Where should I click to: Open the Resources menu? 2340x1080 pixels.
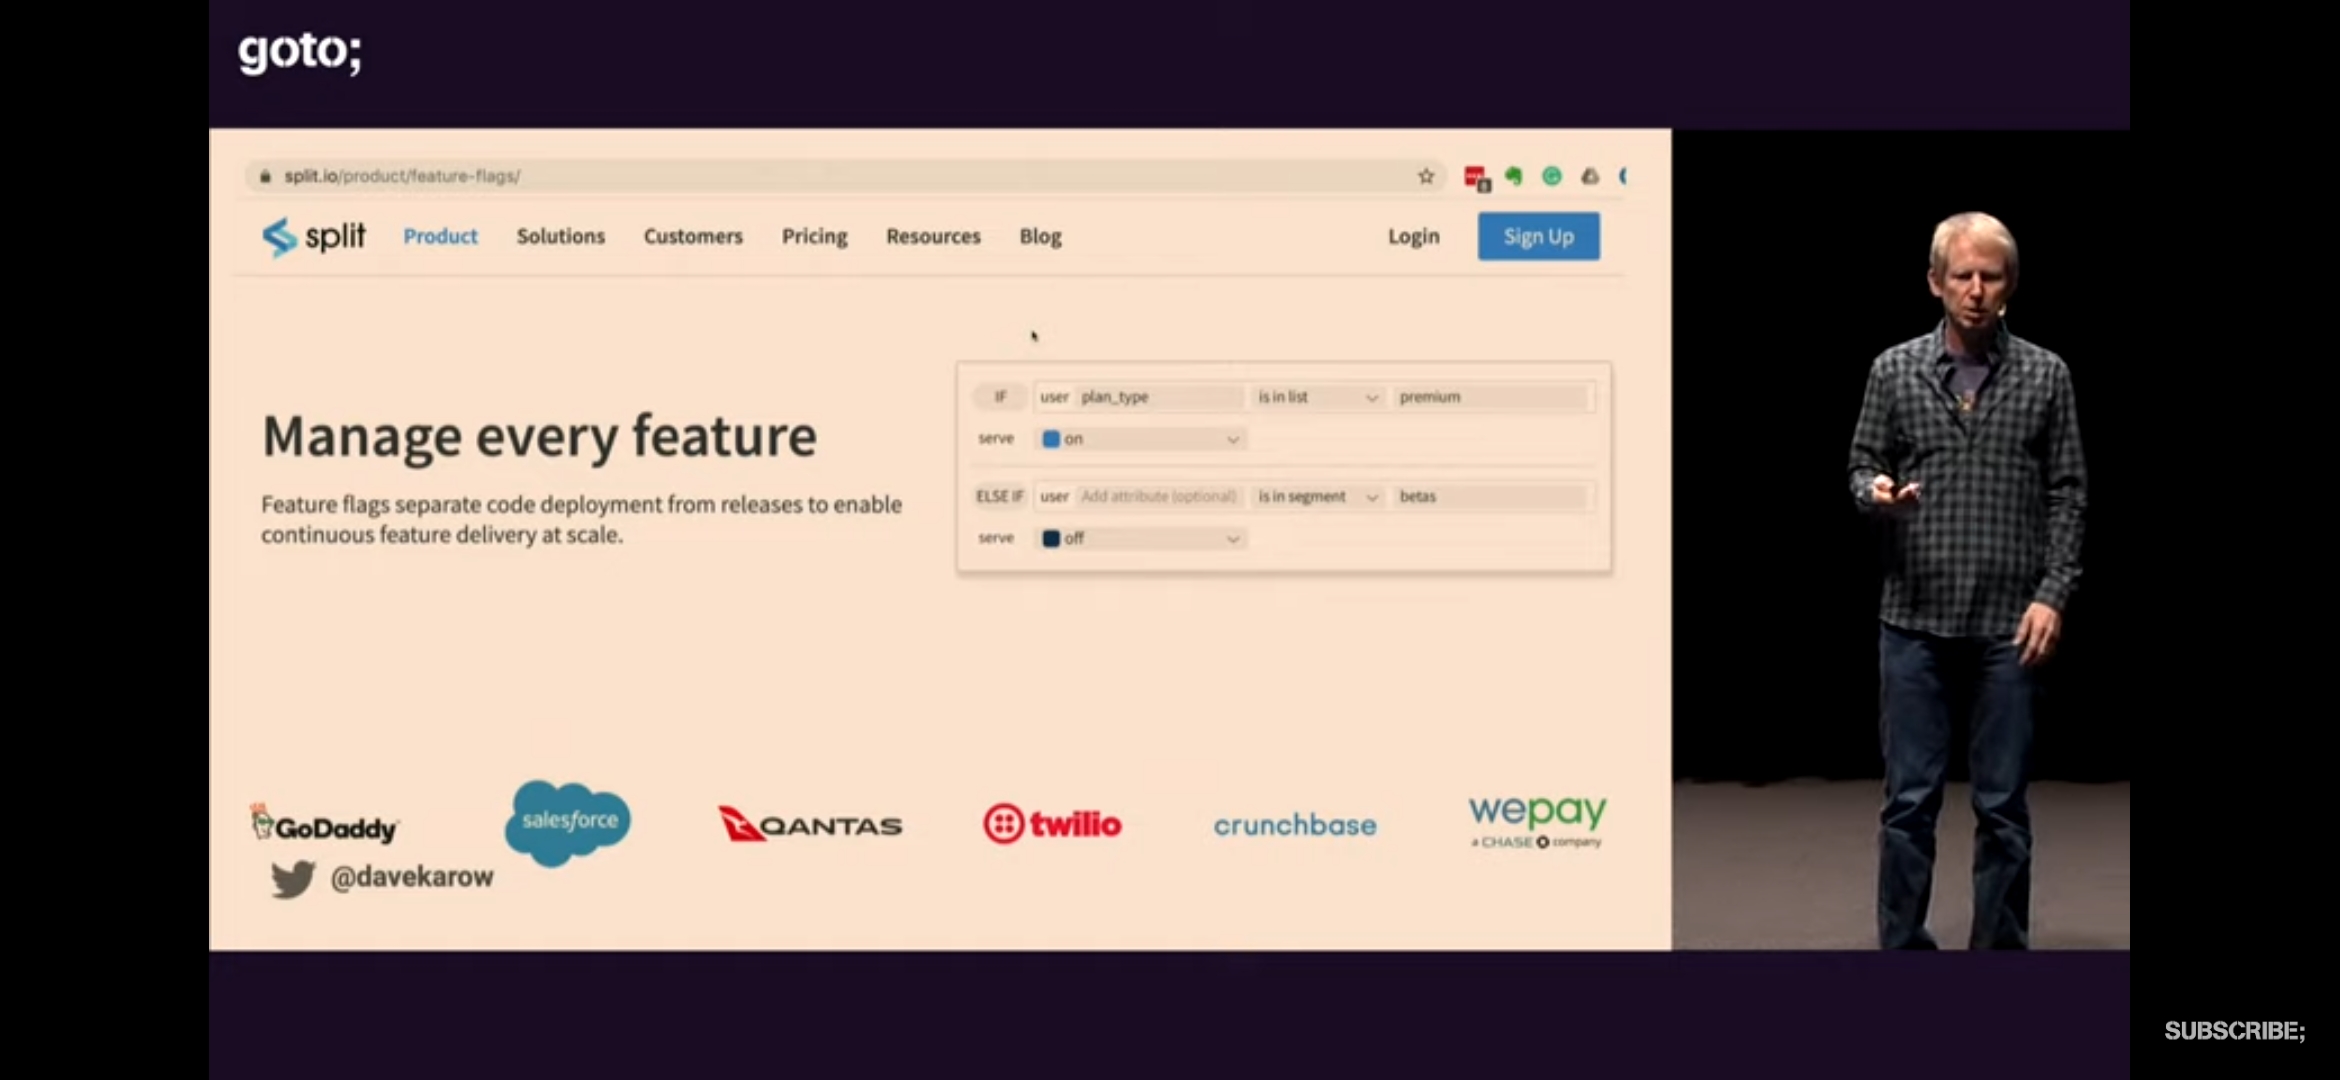(933, 237)
